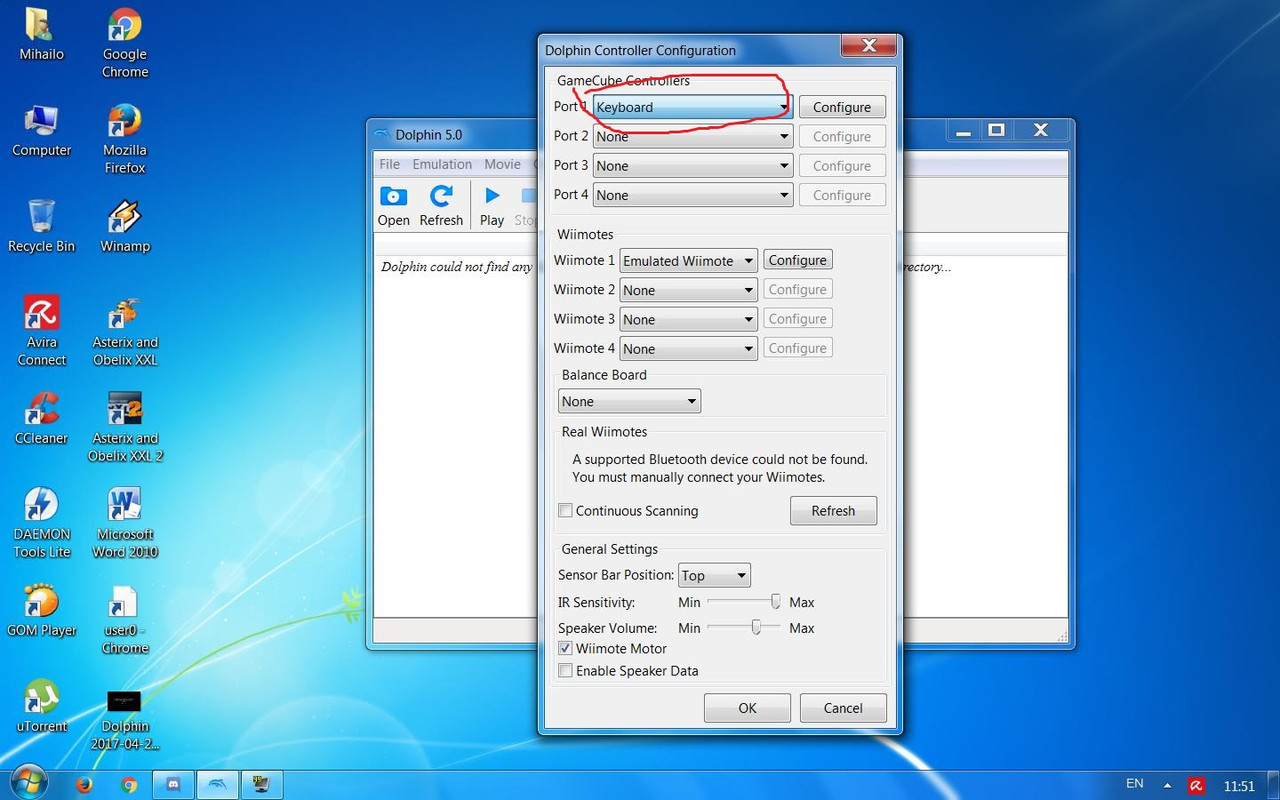
Task: Click Play icon in Dolphin 5.0 toolbar
Action: tap(492, 207)
